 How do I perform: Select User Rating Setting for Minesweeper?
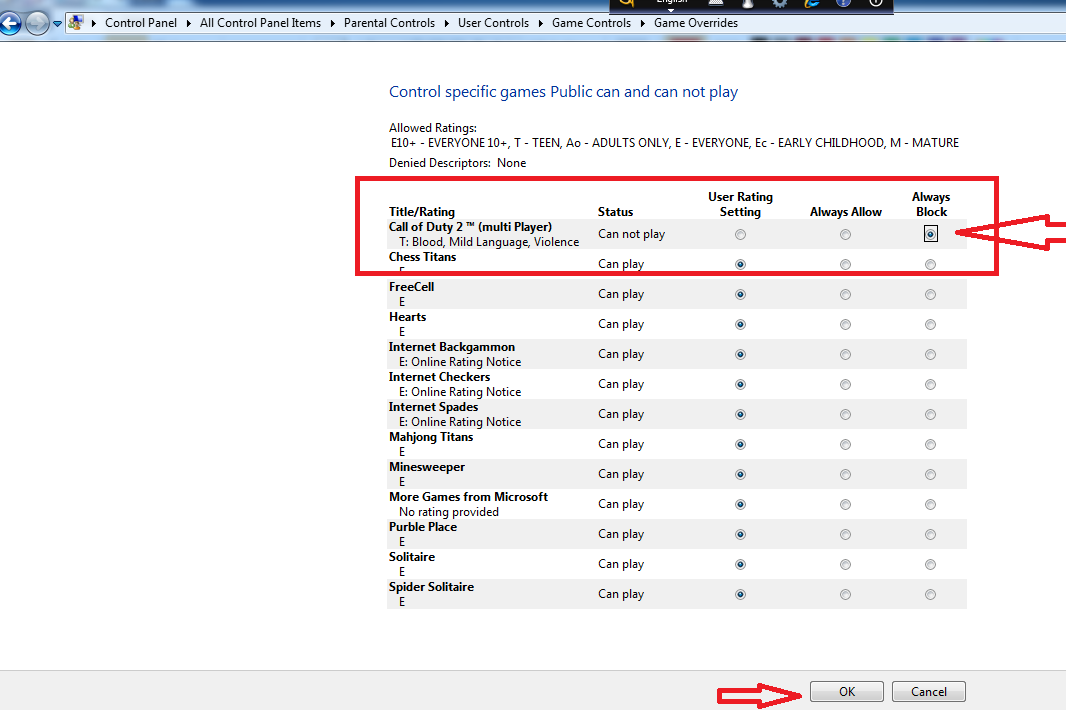[x=740, y=474]
